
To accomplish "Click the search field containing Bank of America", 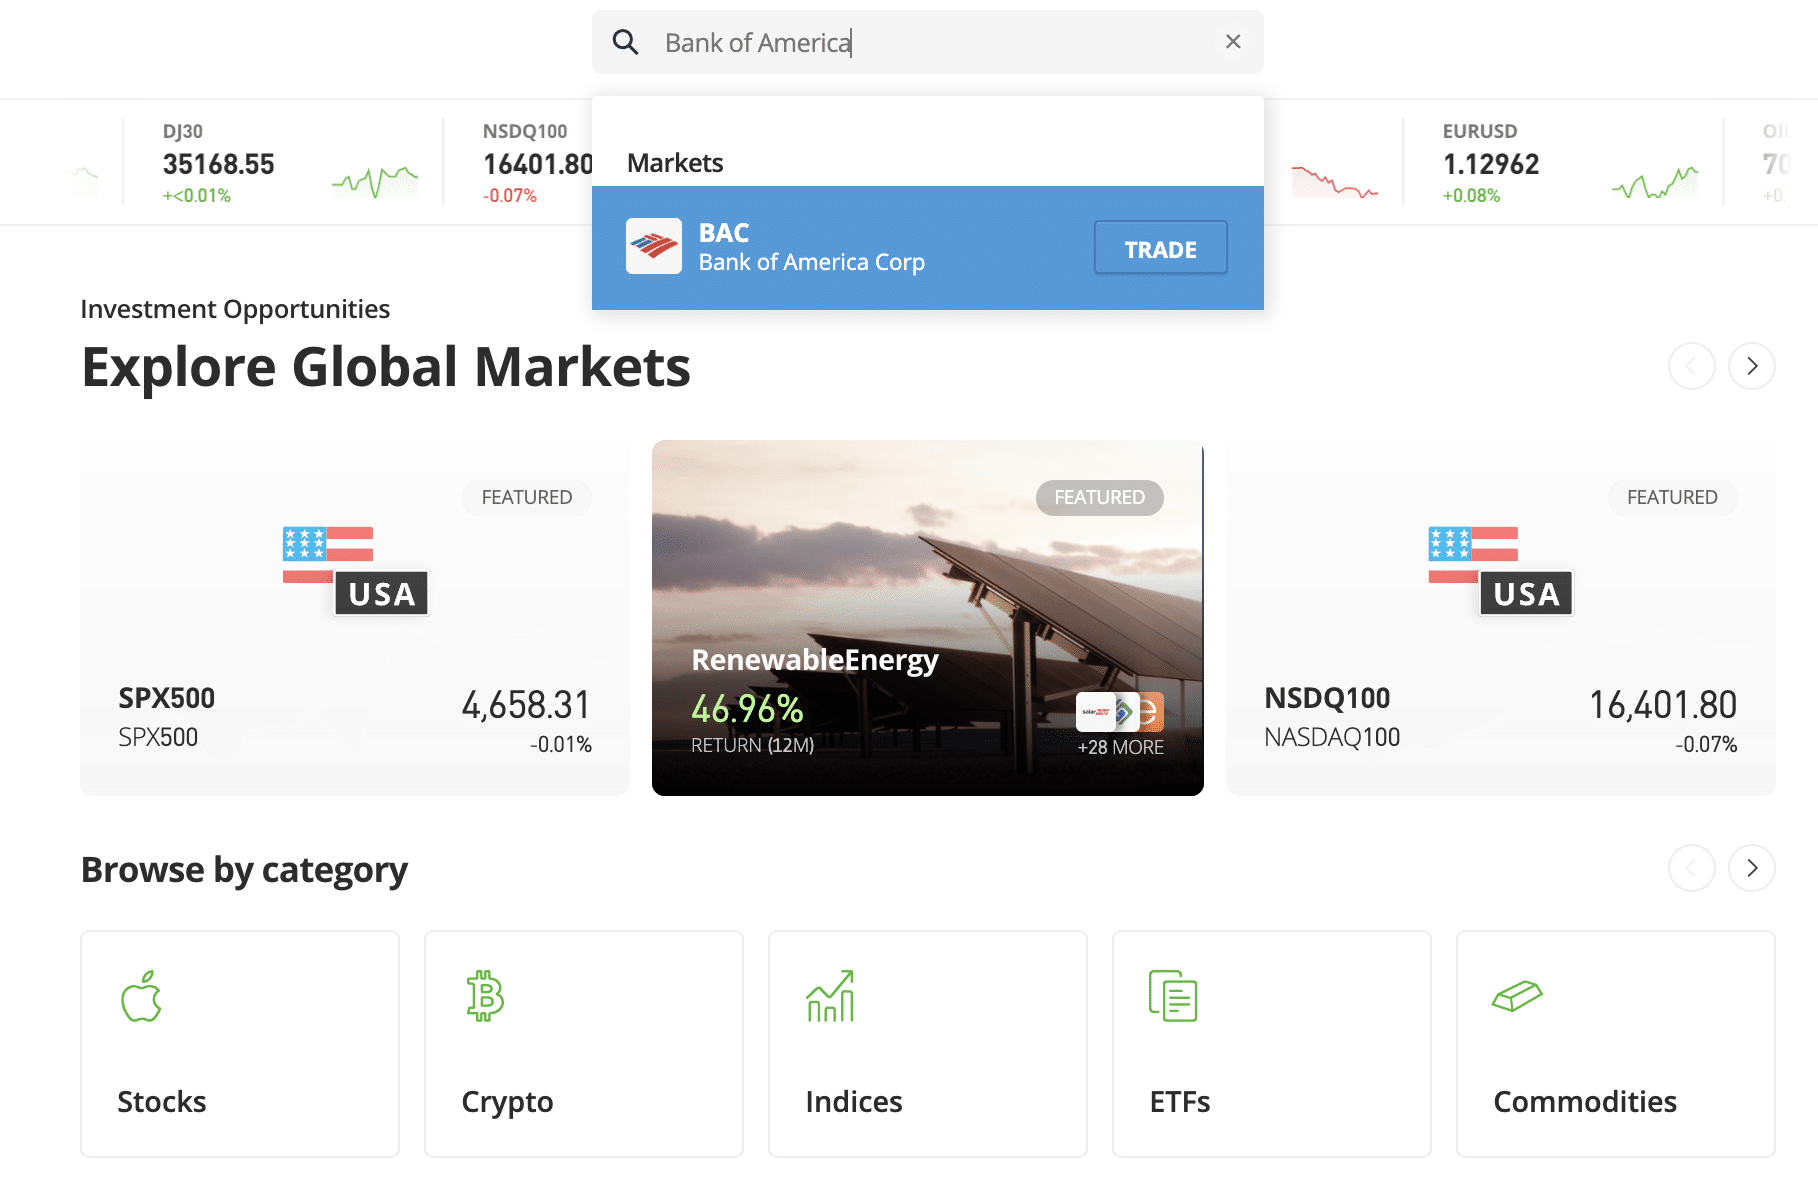I will coord(928,42).
